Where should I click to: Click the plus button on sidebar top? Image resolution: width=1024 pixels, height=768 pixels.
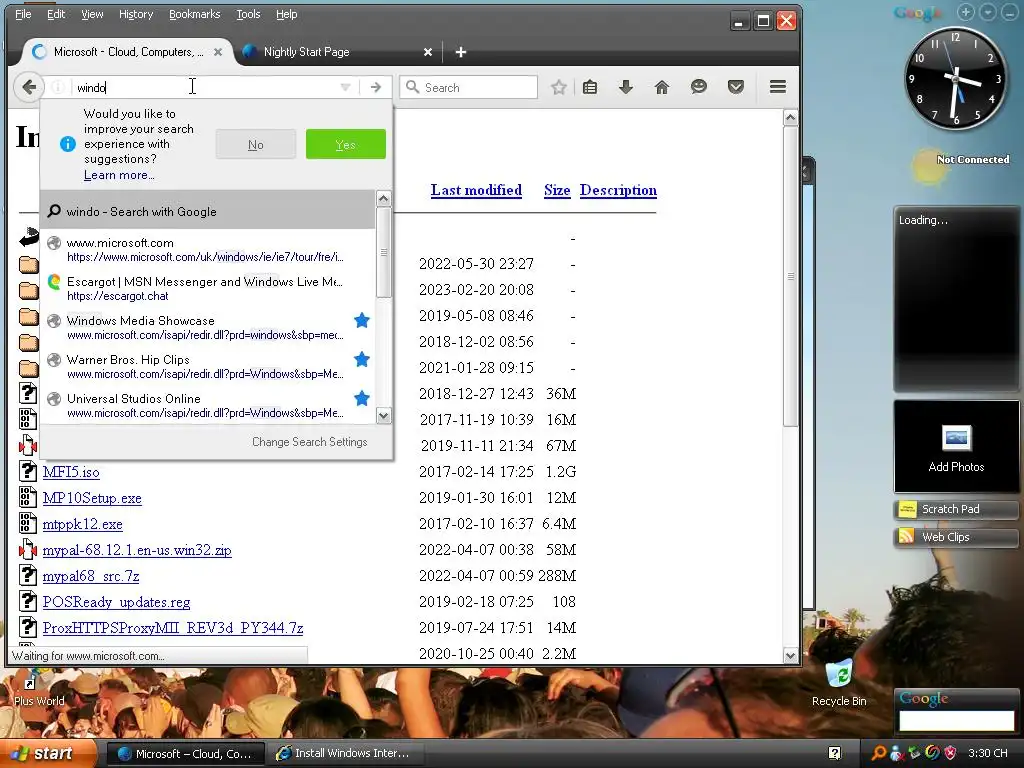click(966, 12)
